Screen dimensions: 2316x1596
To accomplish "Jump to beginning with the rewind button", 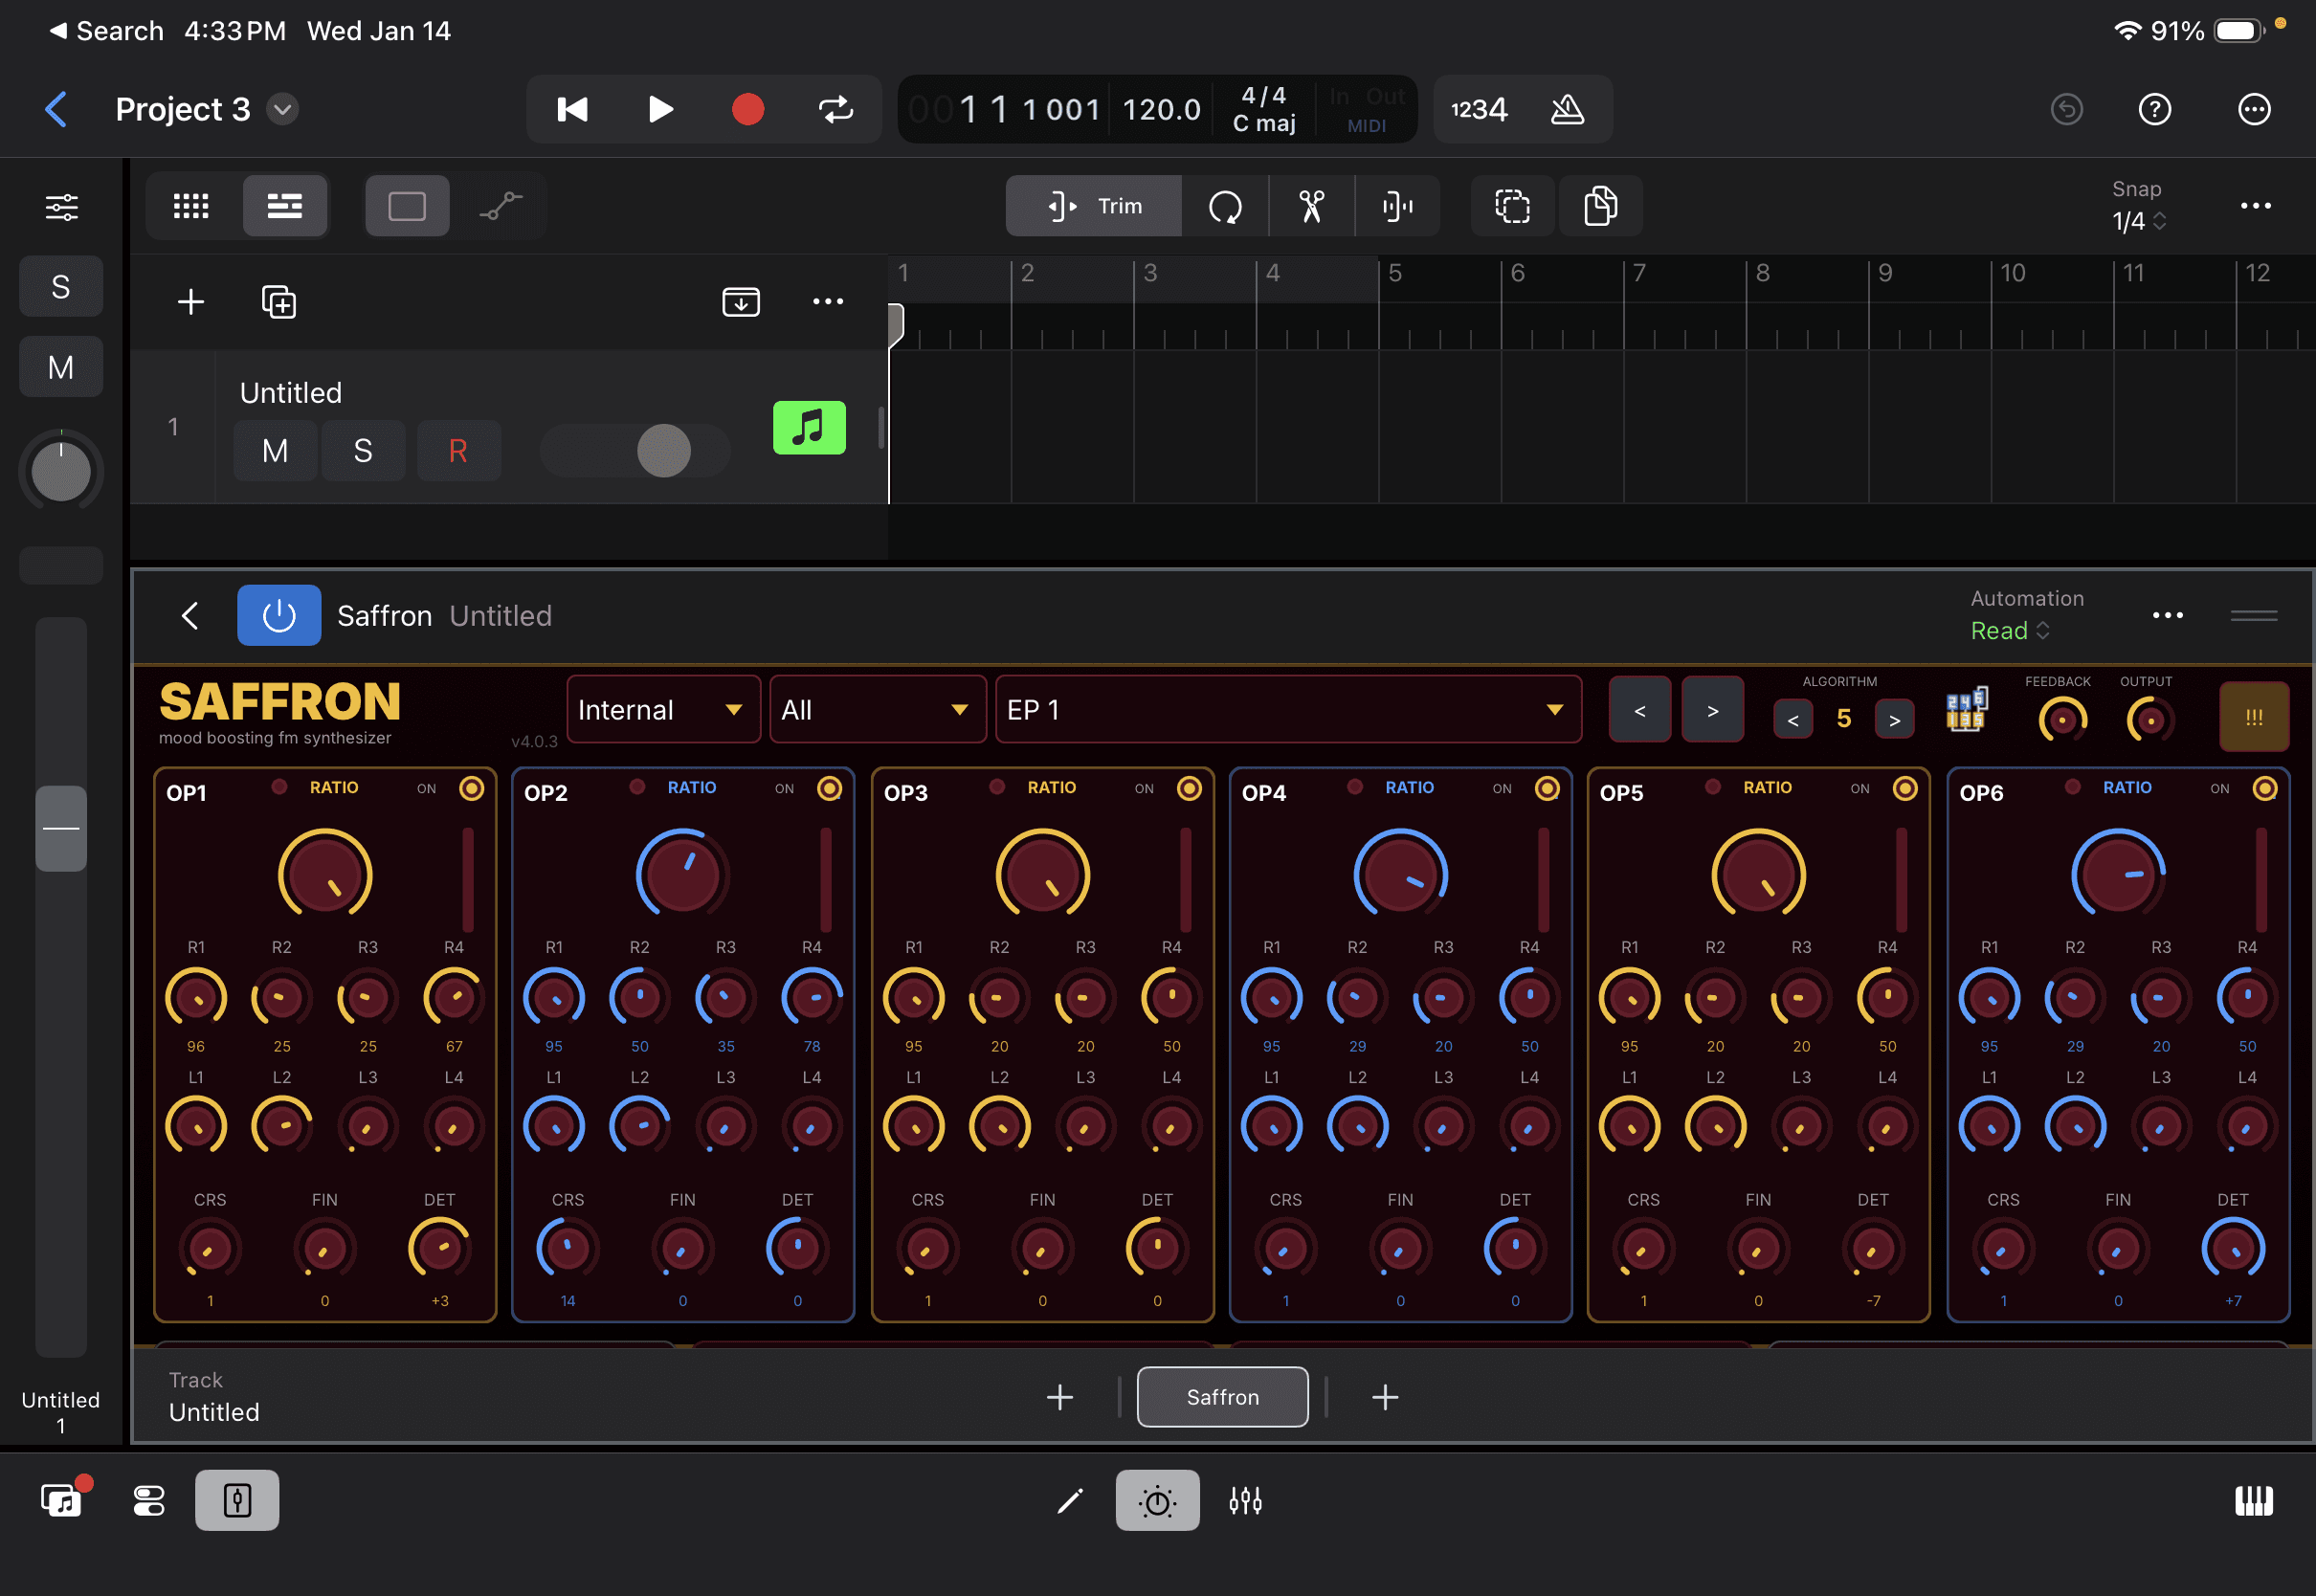I will pos(572,109).
